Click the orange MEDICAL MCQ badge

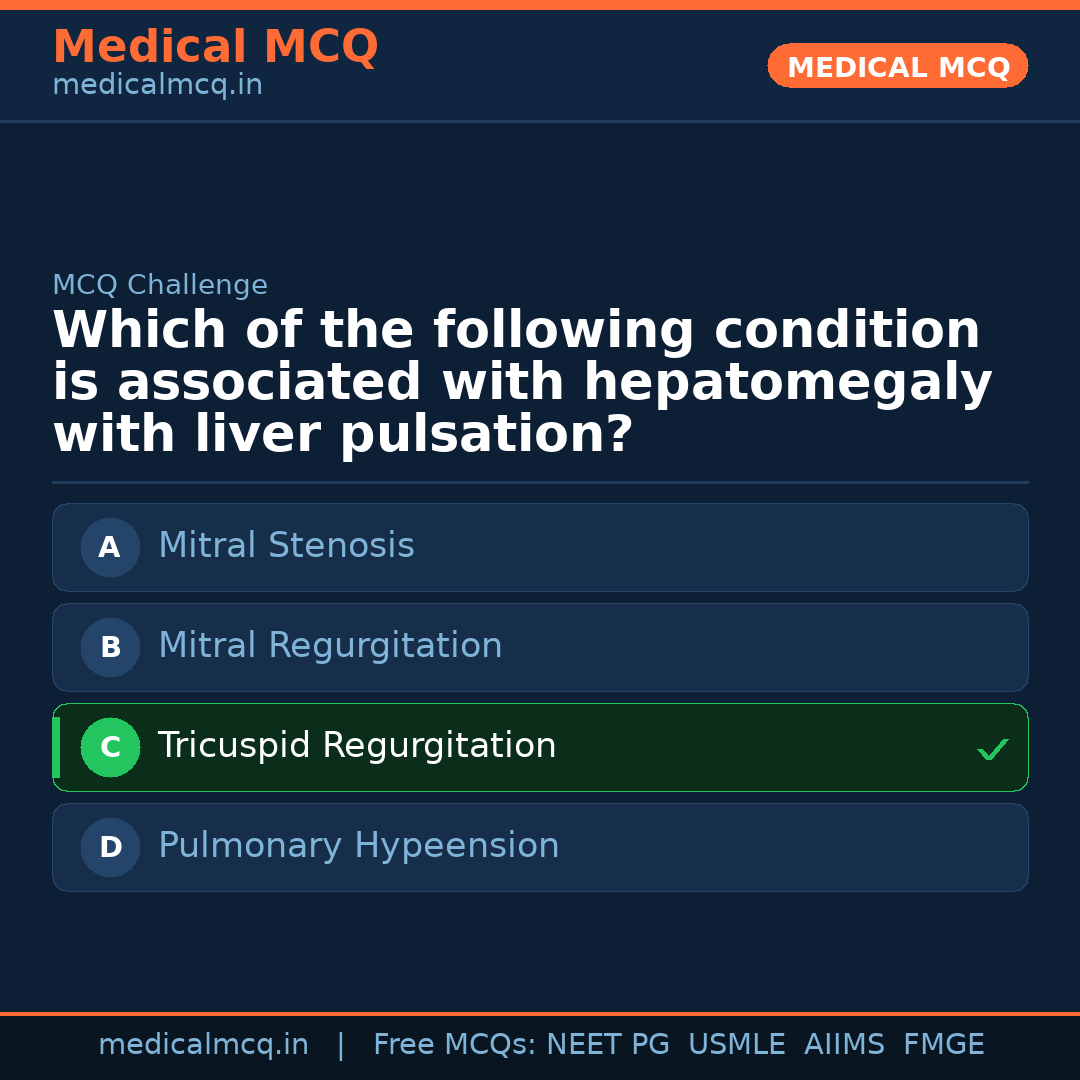[897, 67]
